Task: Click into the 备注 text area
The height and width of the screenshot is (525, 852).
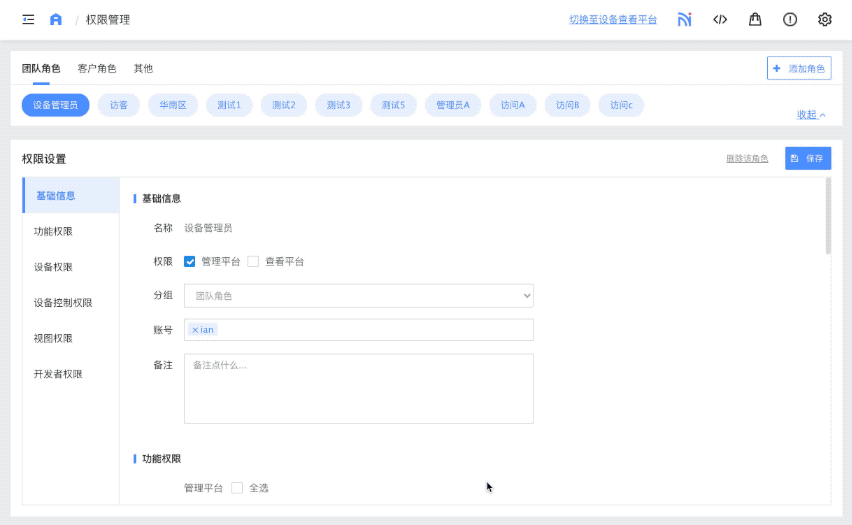Action: [358, 388]
